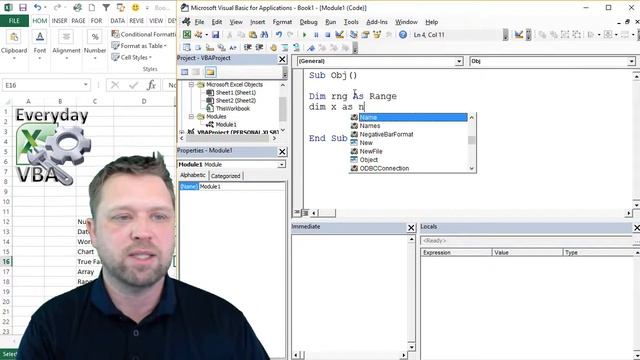Open the insert UserForm dropdown arrow
The height and width of the screenshot is (360, 640).
pyautogui.click(x=207, y=35)
